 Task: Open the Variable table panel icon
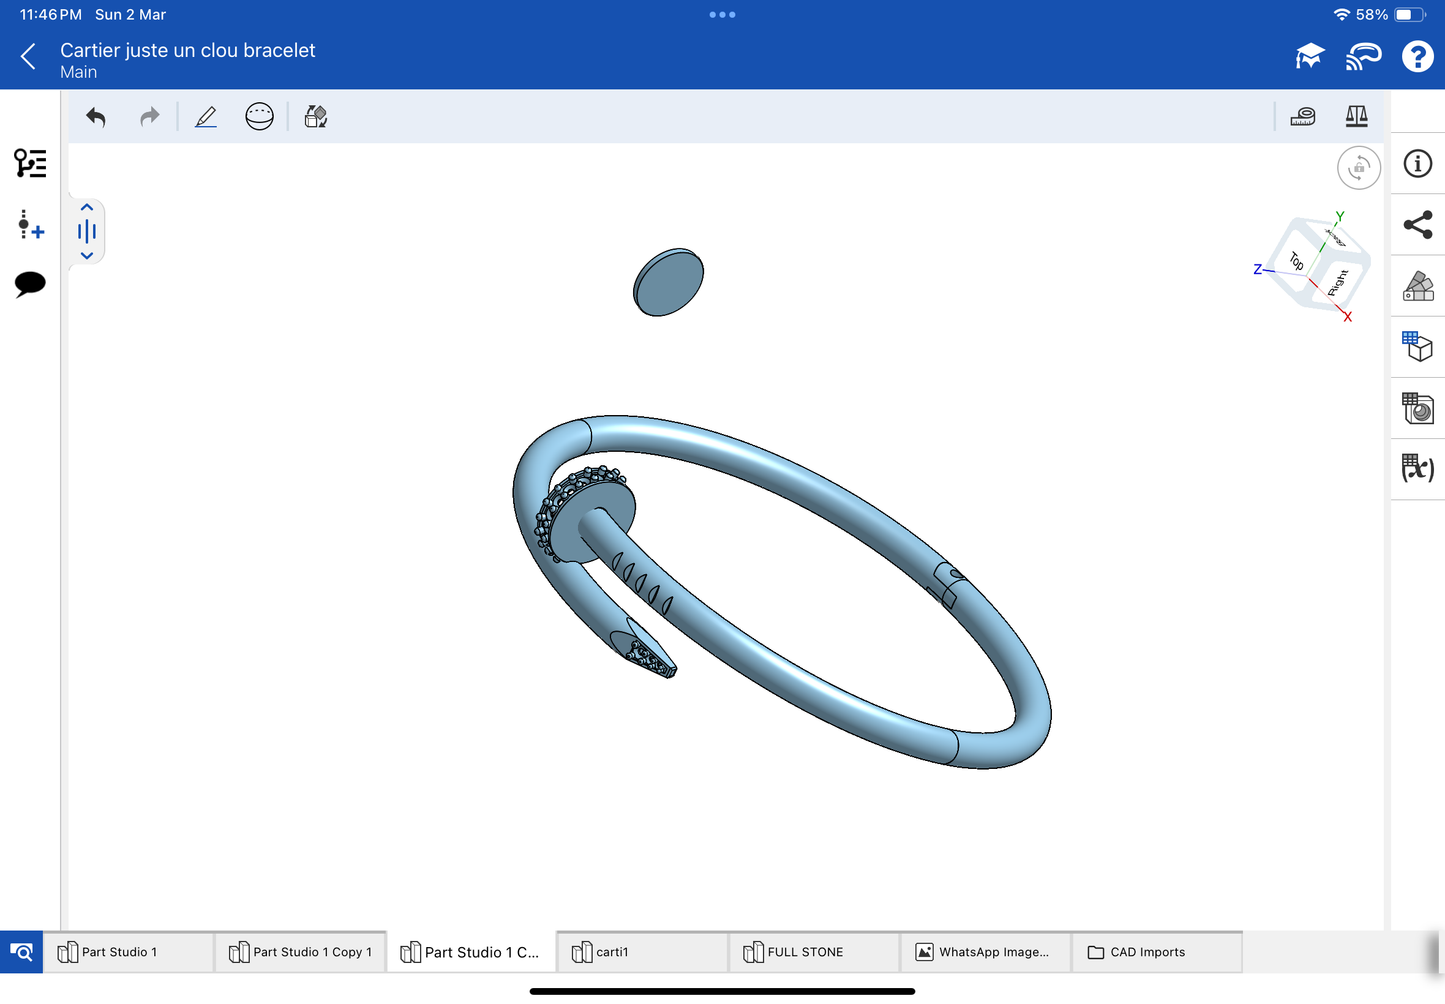coord(1417,468)
